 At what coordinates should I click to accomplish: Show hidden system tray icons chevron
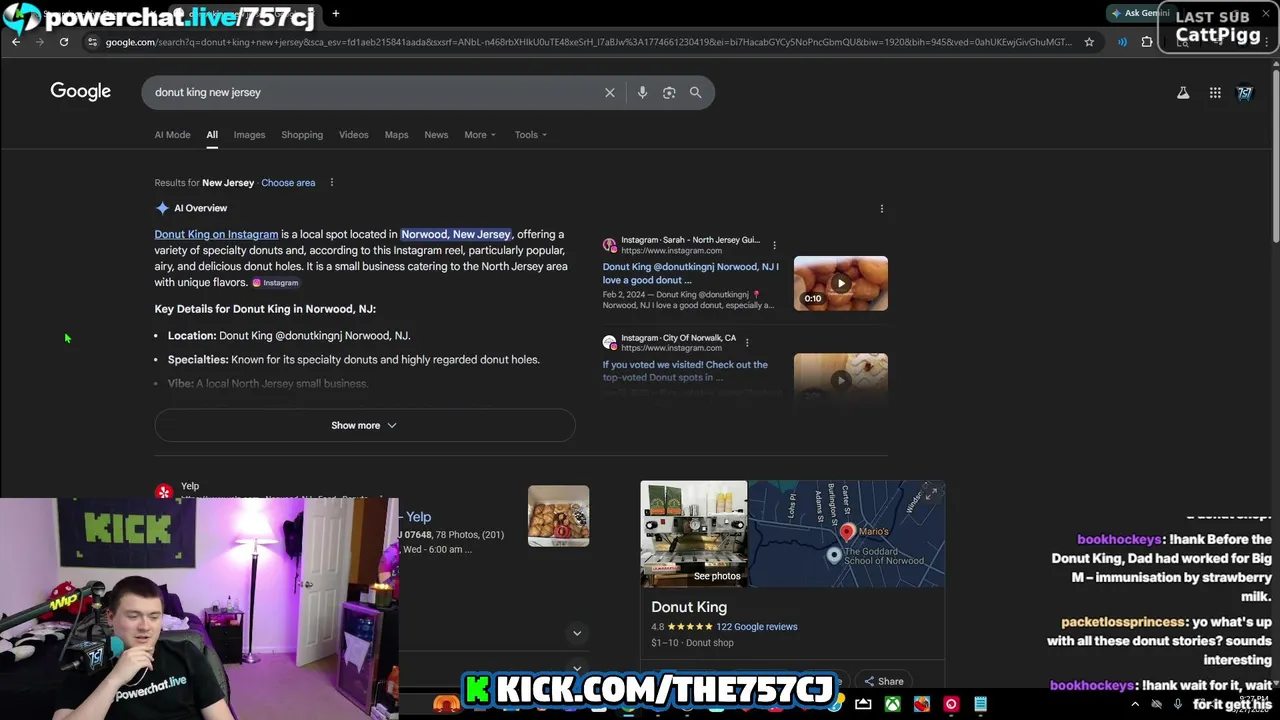pos(1135,705)
